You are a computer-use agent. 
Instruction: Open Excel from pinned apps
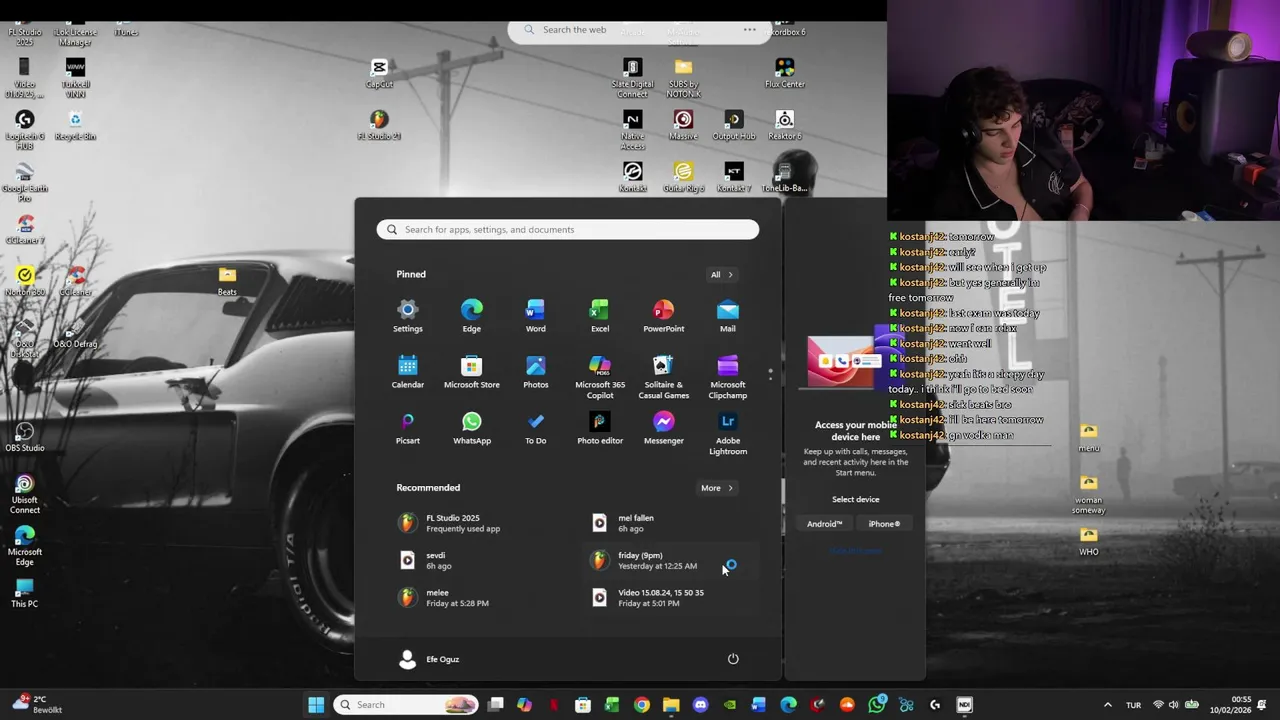point(600,316)
